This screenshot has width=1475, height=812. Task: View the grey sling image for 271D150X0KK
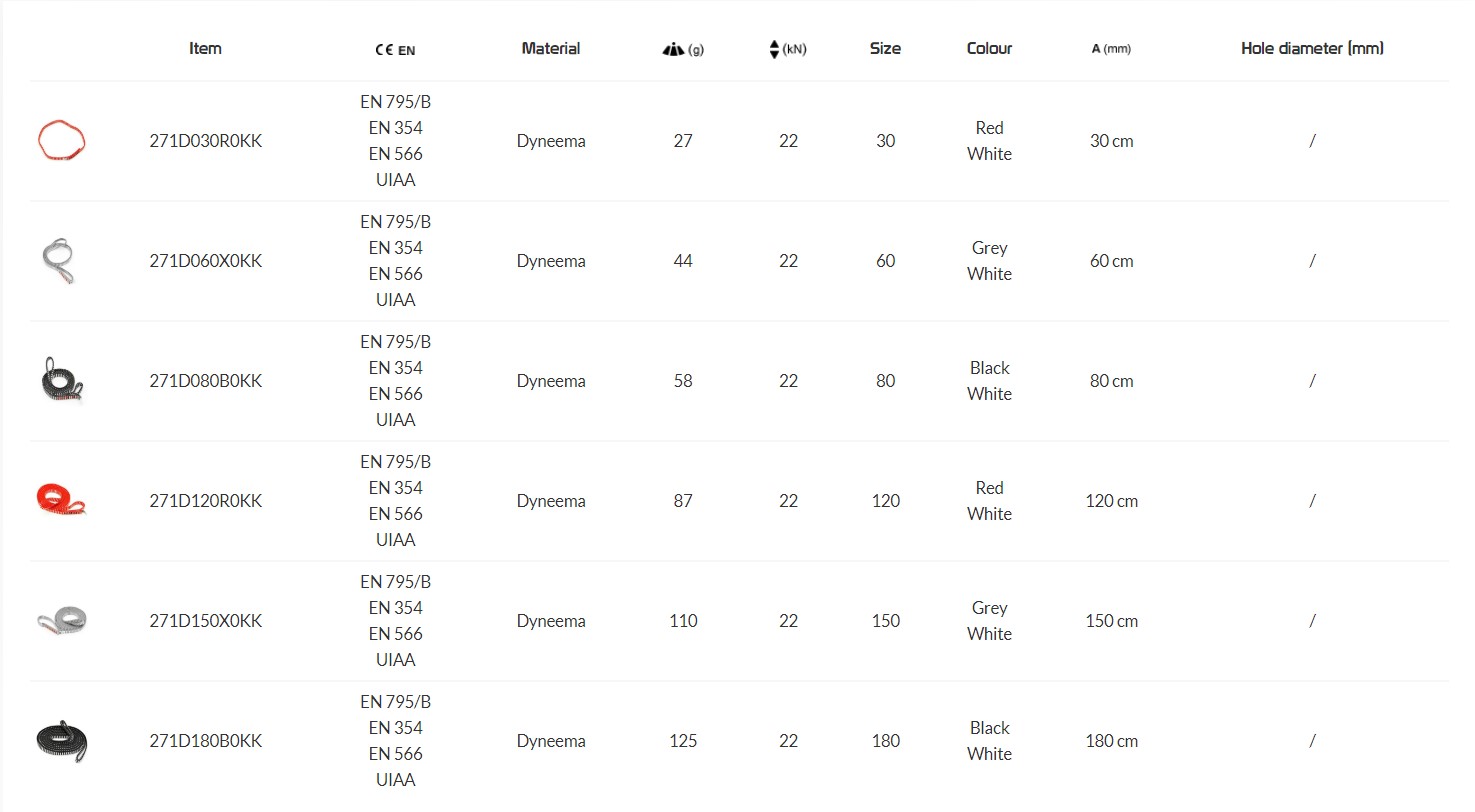point(62,620)
